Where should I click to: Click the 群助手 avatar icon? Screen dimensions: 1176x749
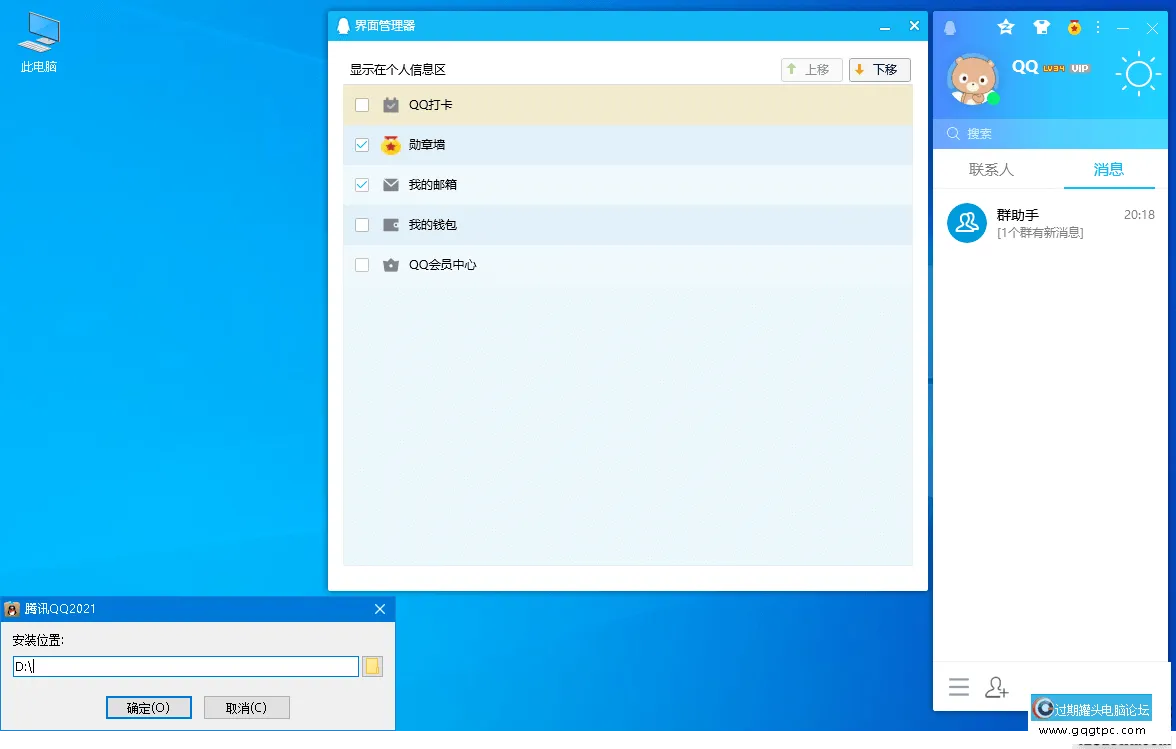(x=966, y=222)
